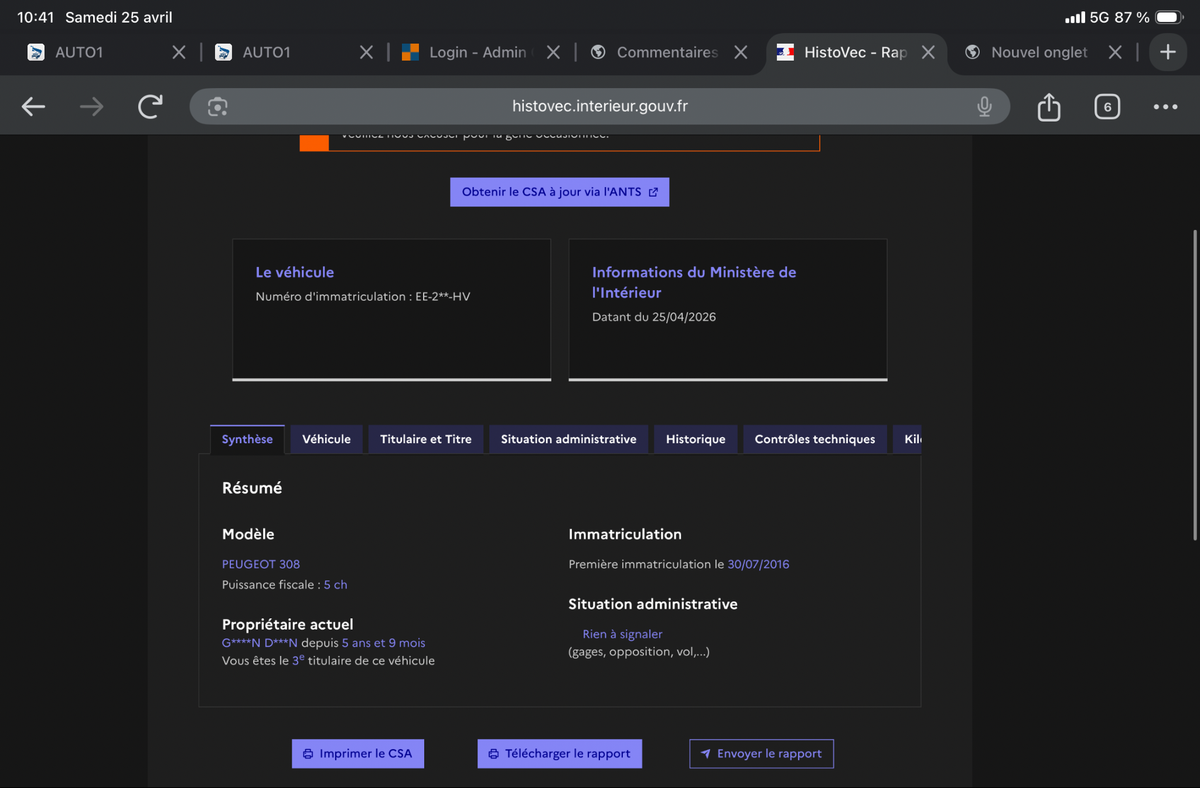
Task: Close the HistoVec tab
Action: point(928,52)
